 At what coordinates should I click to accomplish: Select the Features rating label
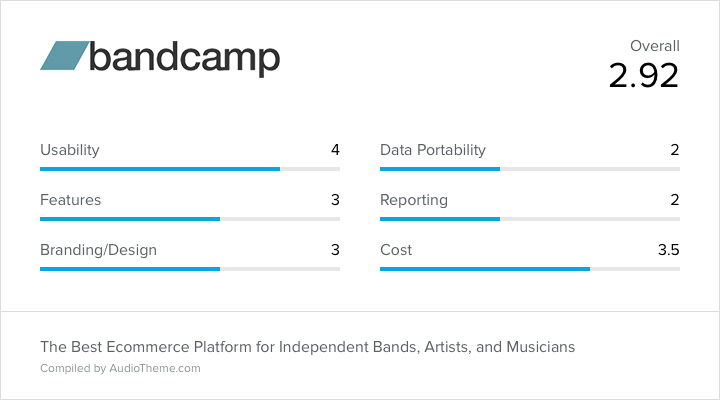pos(71,200)
